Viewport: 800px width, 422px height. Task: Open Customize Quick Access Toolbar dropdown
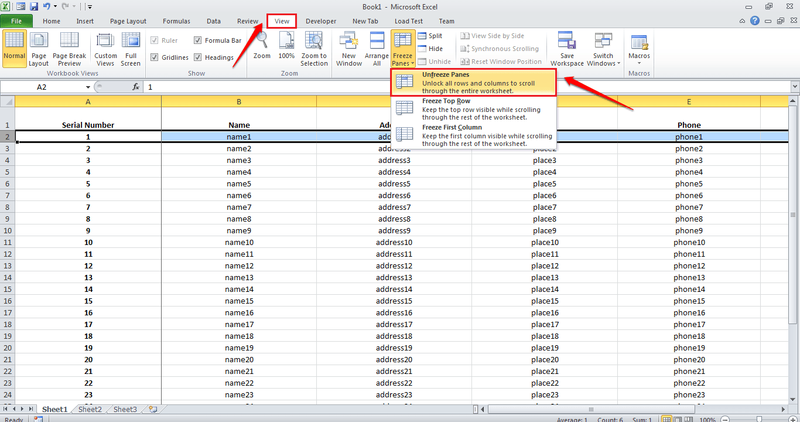(x=90, y=7)
